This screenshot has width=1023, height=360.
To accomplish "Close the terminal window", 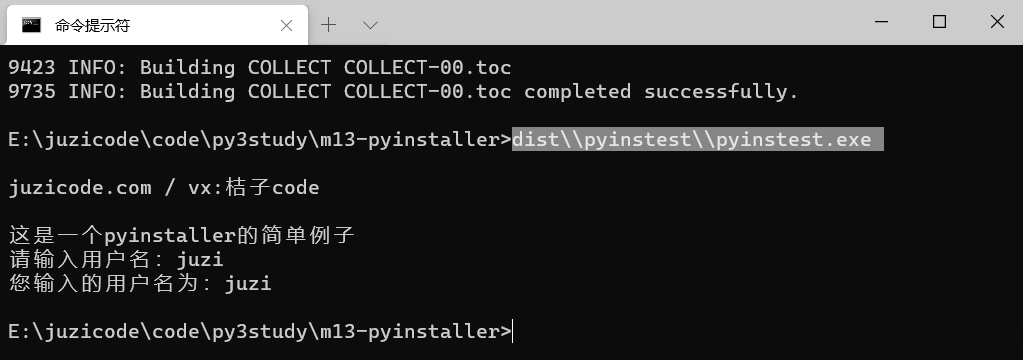I will pyautogui.click(x=997, y=22).
